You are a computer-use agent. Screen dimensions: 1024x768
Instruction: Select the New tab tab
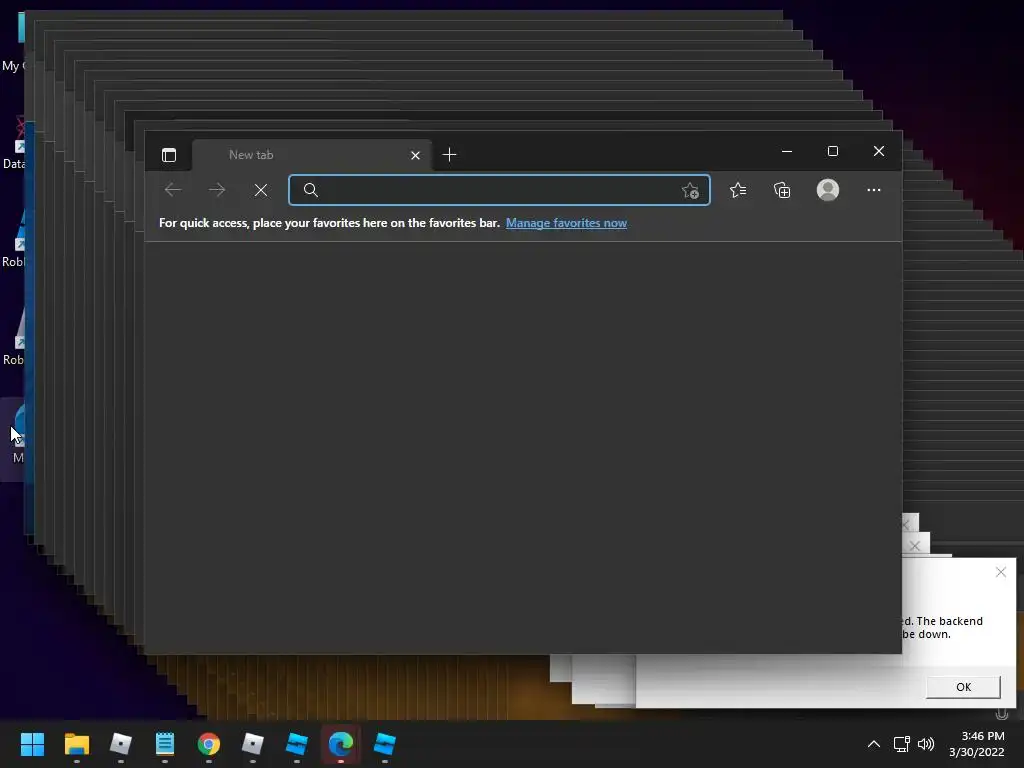tap(312, 155)
